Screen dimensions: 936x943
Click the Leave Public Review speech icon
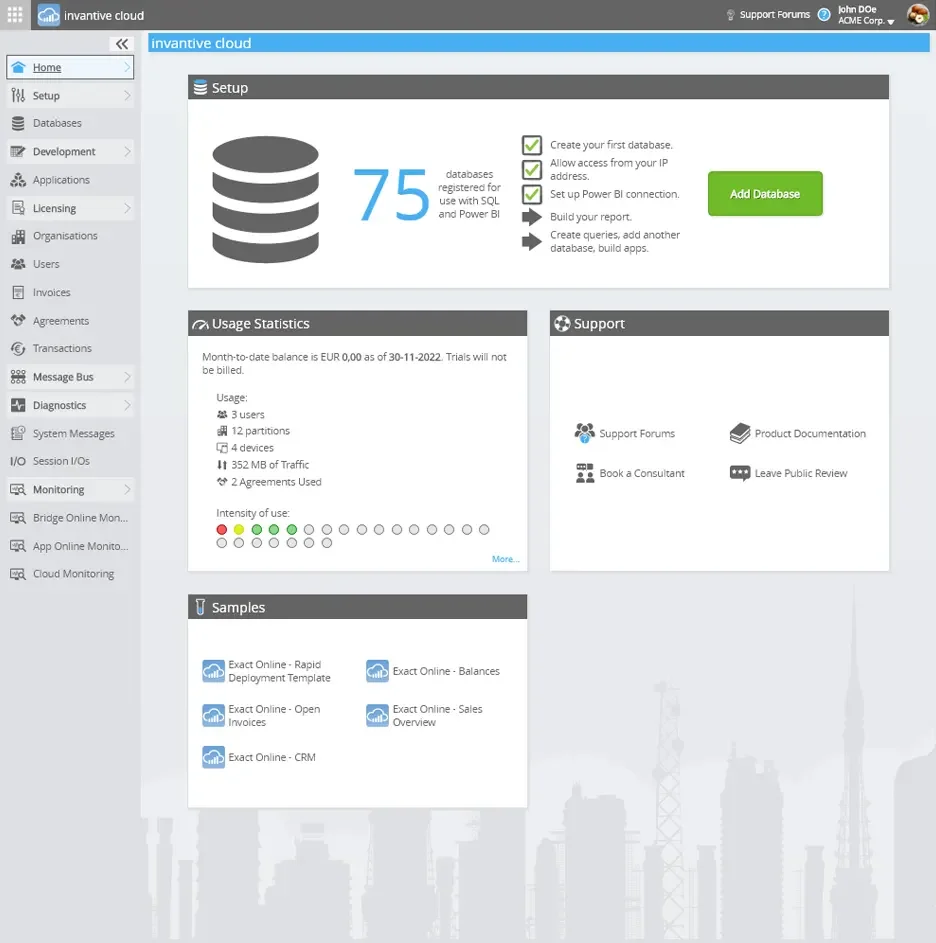[740, 473]
